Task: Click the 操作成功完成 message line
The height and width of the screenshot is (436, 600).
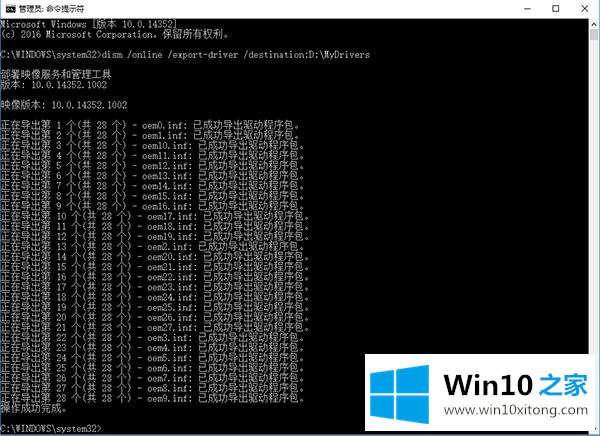Action: click(34, 408)
